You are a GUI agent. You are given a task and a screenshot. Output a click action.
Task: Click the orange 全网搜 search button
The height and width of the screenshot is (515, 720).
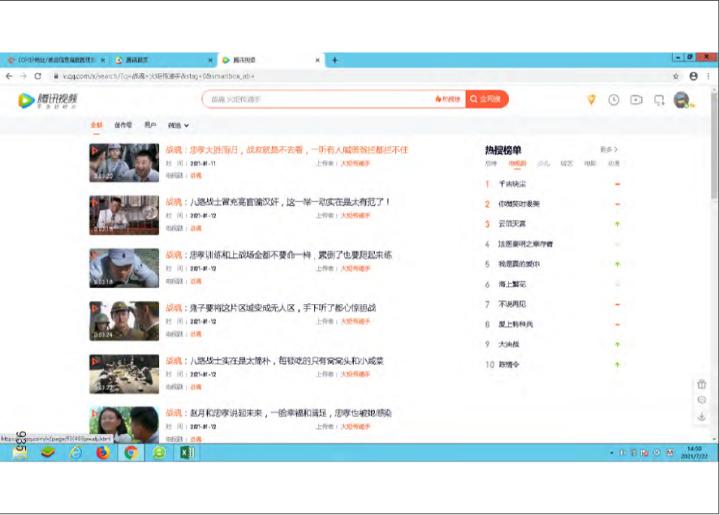coord(488,99)
